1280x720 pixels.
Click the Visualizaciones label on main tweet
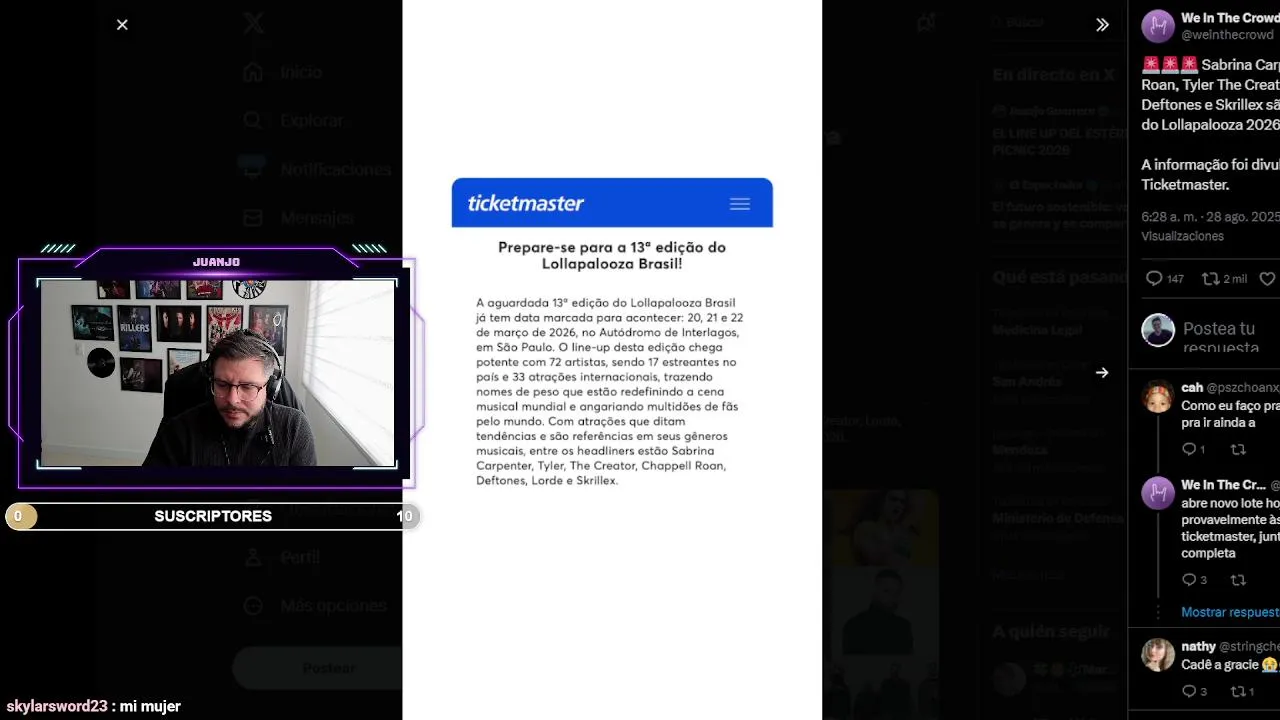point(1183,236)
